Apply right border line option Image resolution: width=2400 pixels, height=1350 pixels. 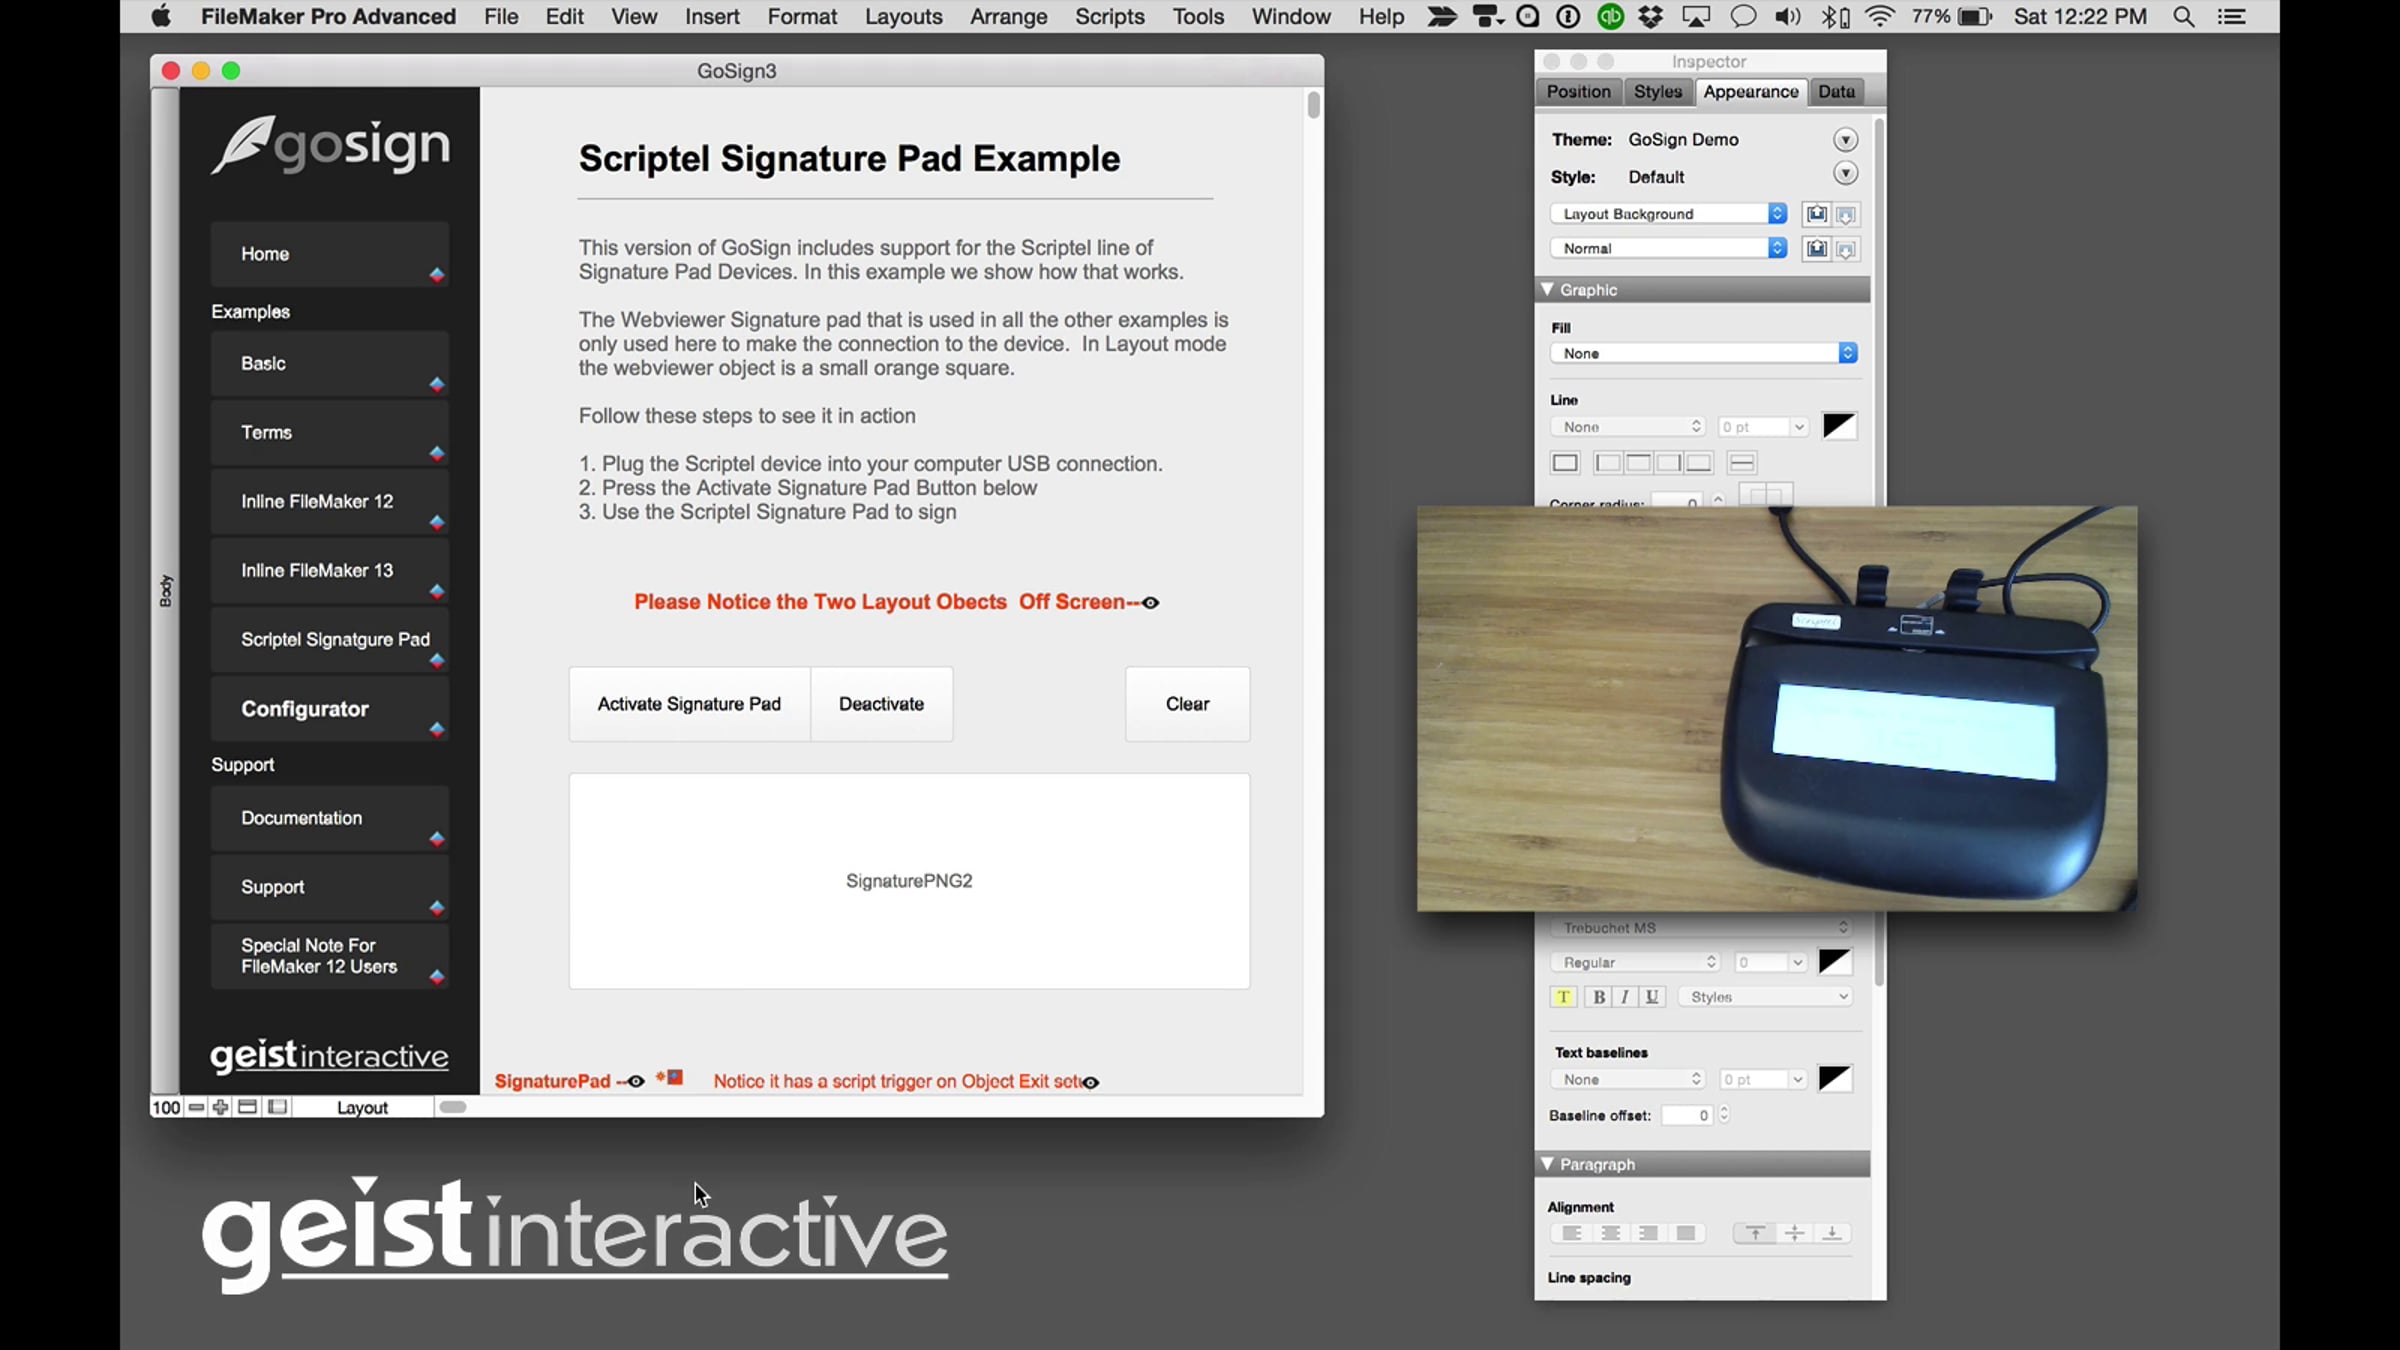click(1669, 463)
